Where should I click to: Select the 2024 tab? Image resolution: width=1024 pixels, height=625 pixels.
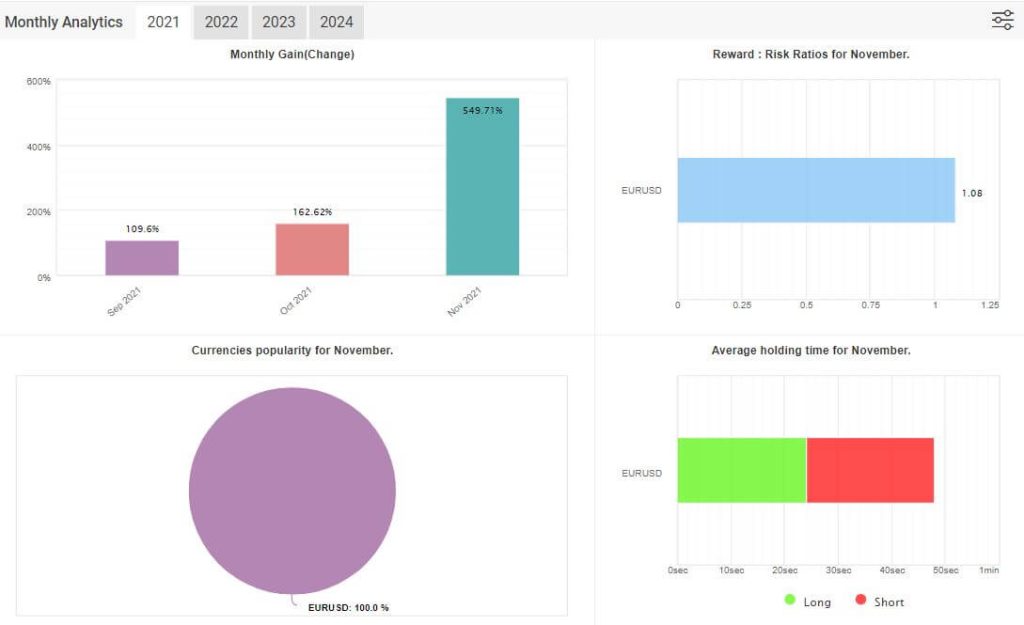coord(337,22)
